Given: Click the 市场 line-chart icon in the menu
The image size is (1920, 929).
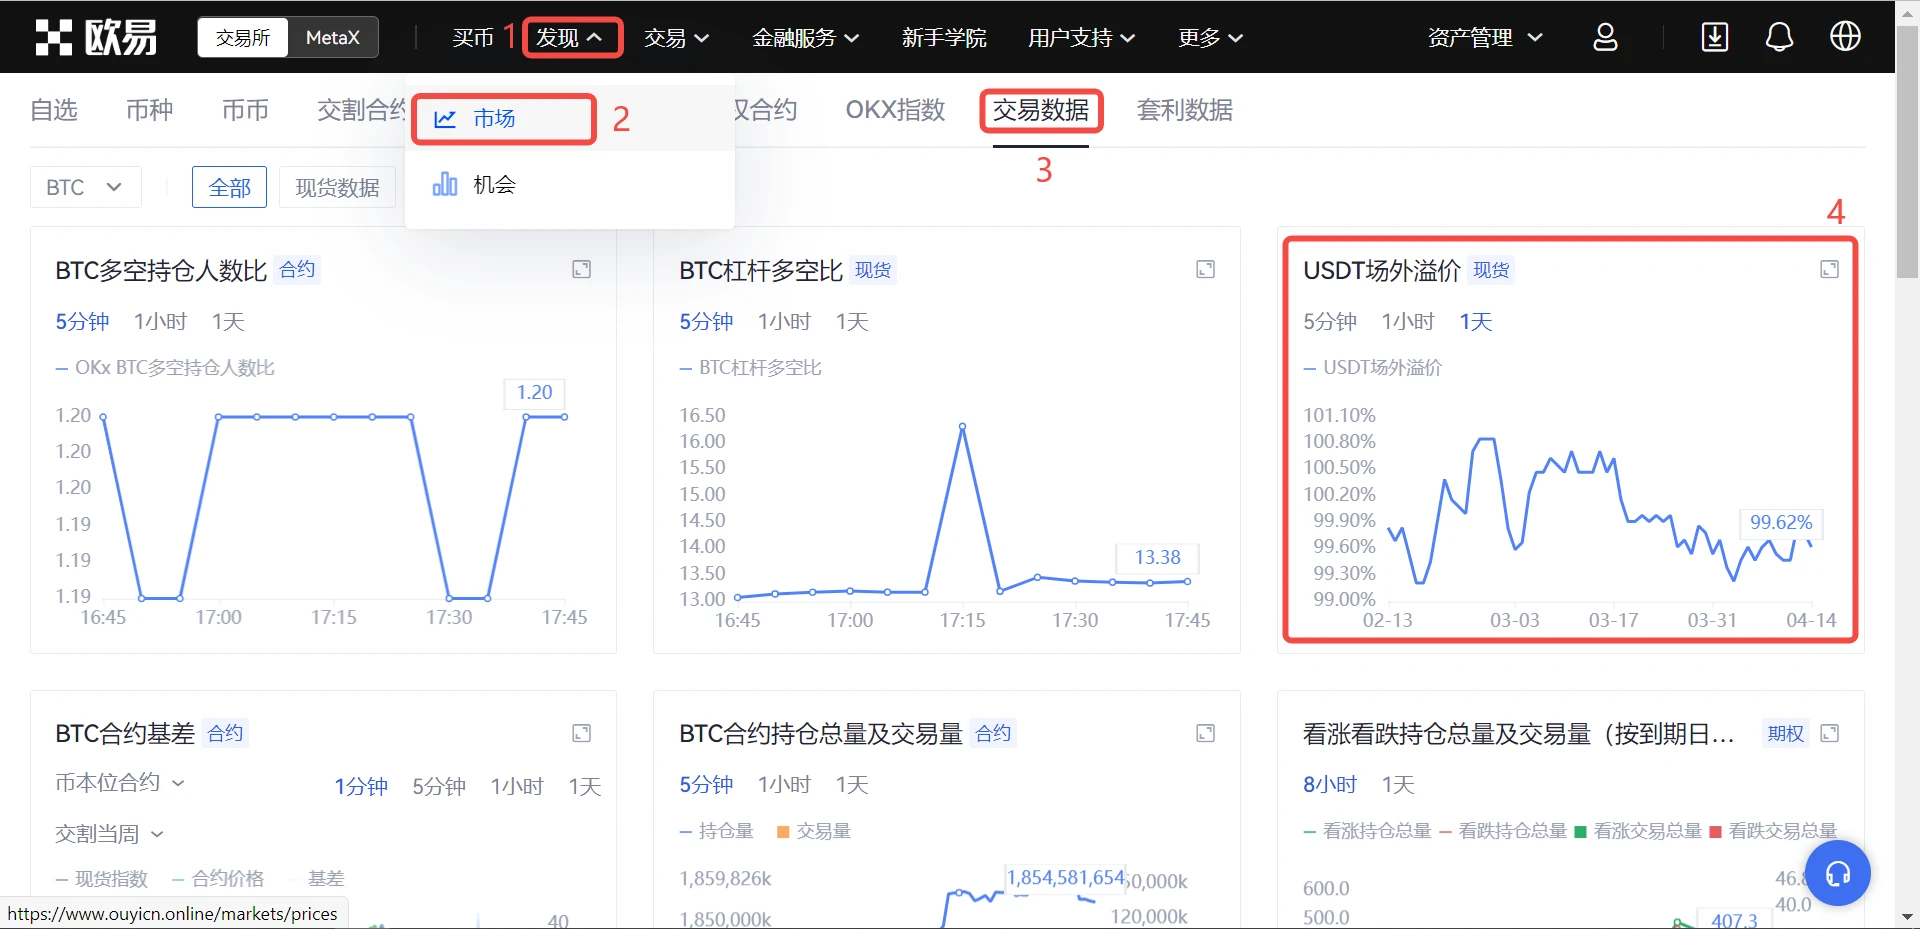Looking at the screenshot, I should (445, 119).
